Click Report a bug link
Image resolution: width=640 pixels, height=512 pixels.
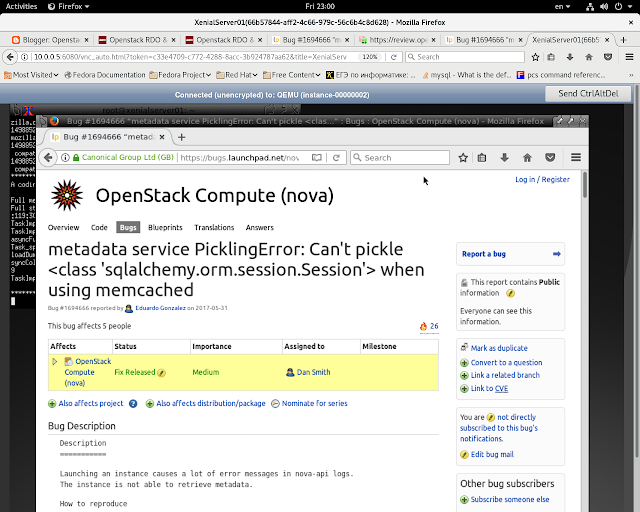(484, 254)
